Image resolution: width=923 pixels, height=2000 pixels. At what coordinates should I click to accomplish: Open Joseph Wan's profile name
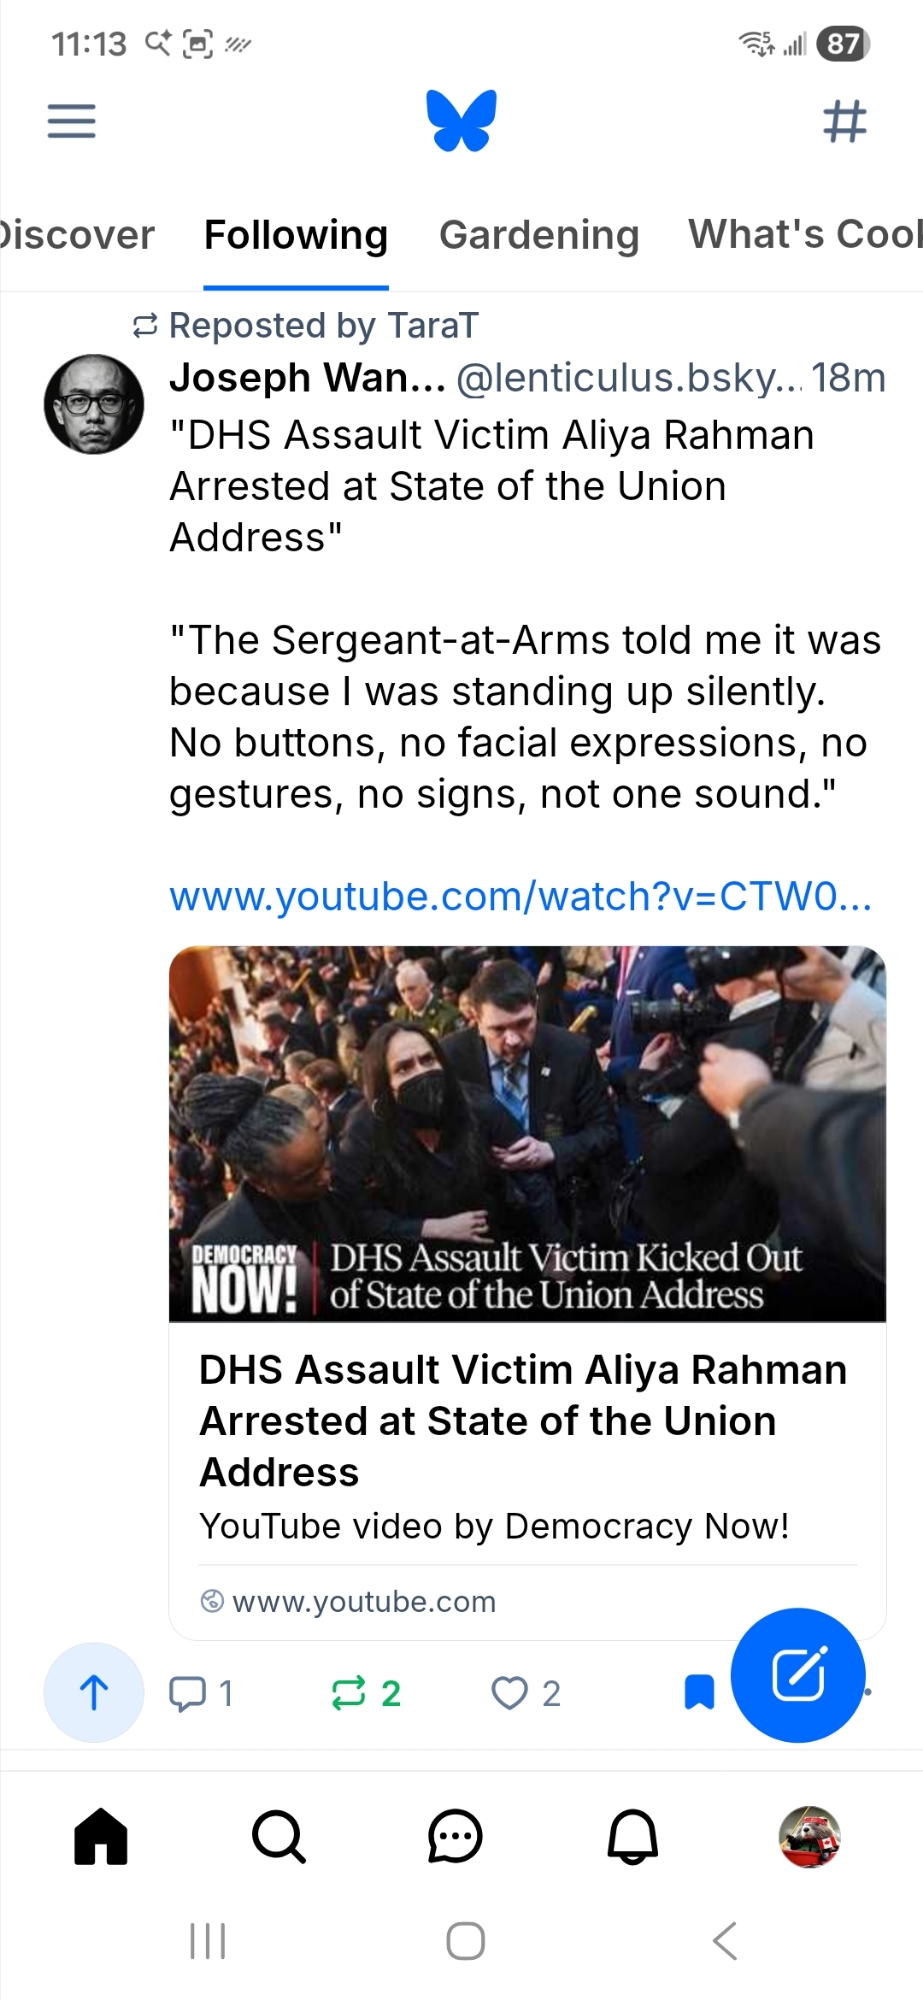pos(307,378)
